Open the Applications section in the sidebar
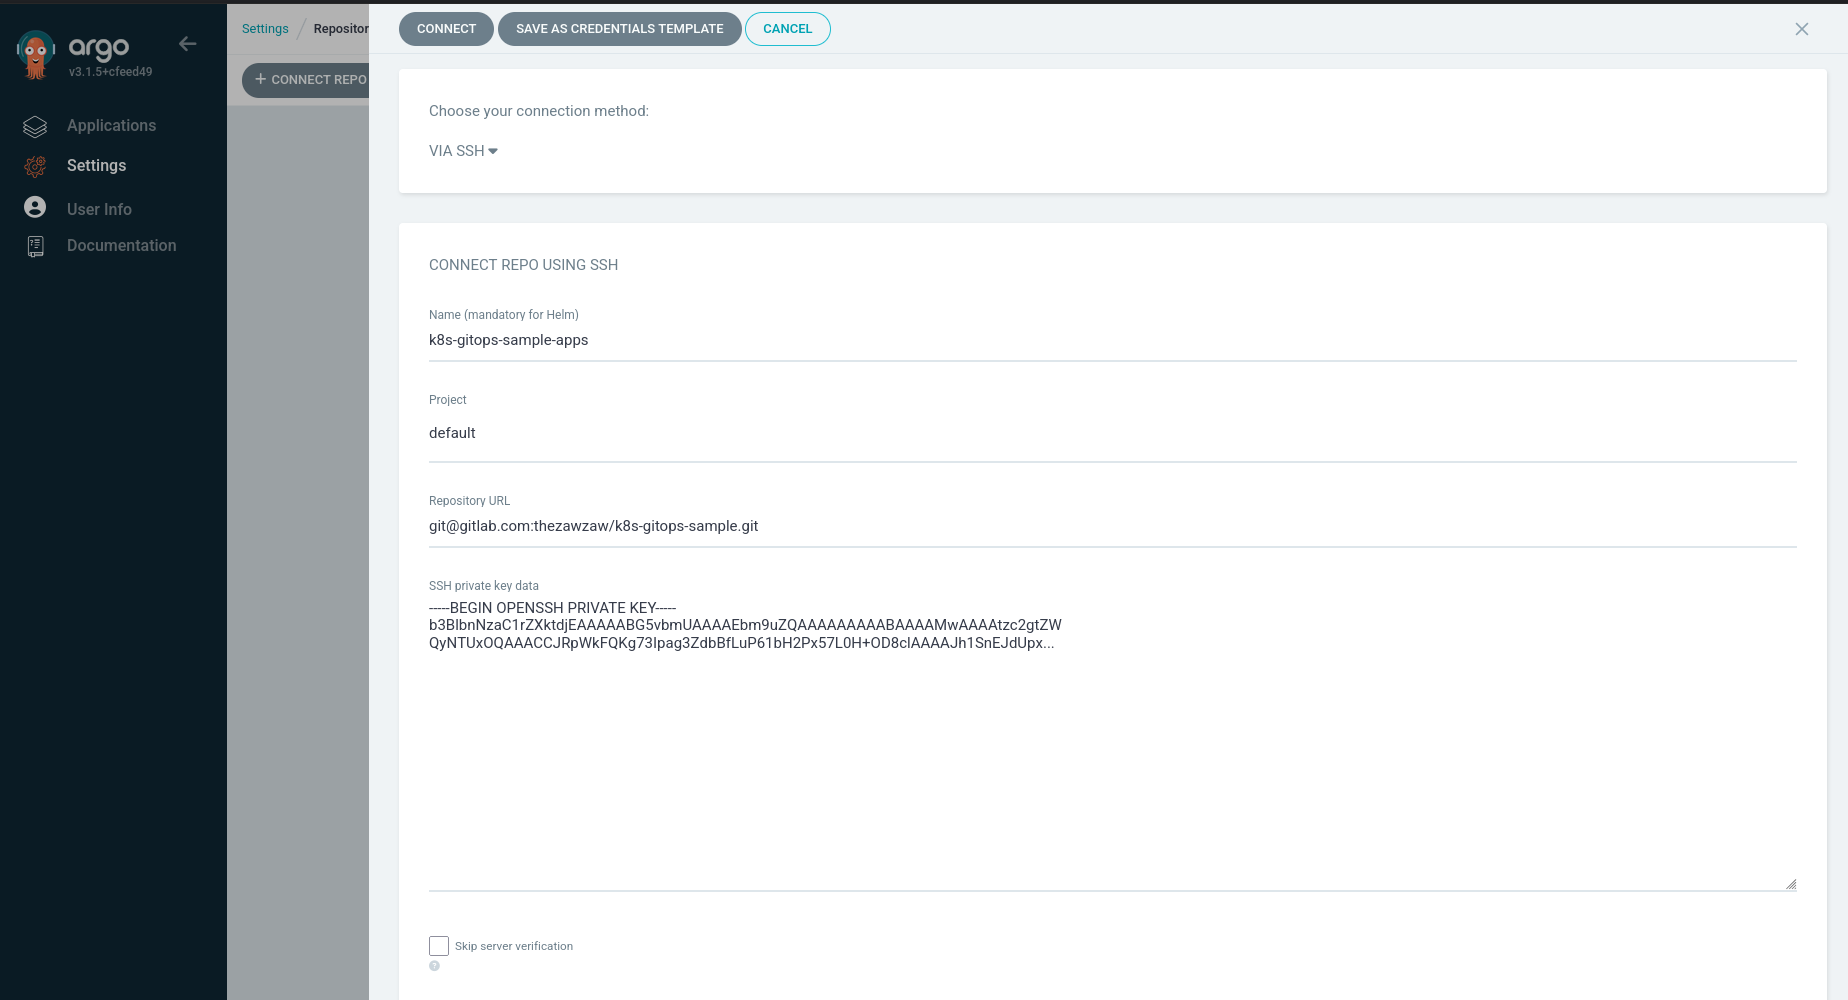 coord(111,125)
